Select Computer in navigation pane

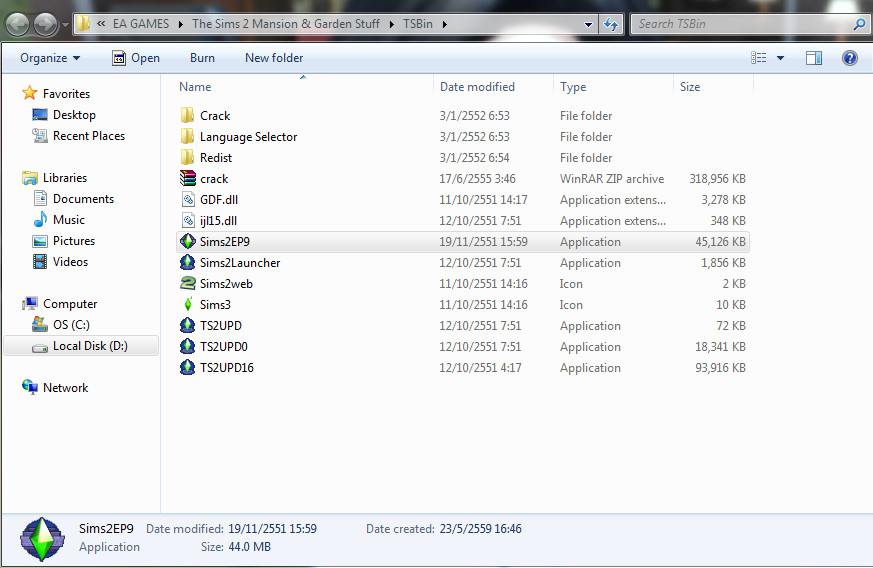(70, 304)
